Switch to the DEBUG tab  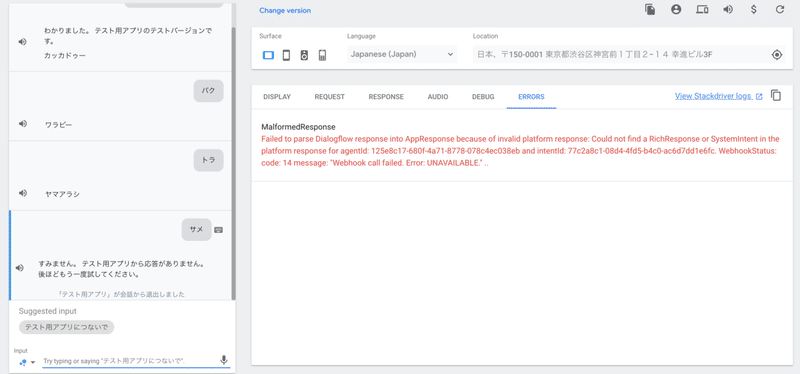483,96
